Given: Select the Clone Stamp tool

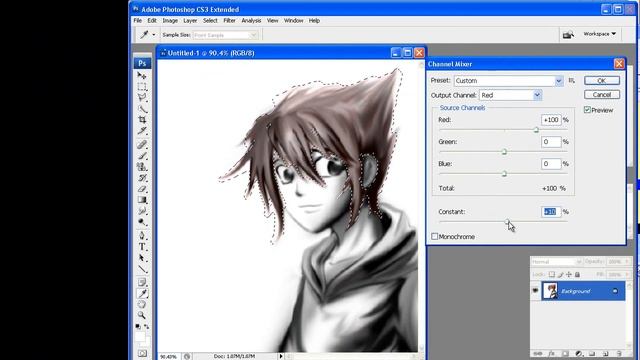Looking at the screenshot, I should pyautogui.click(x=142, y=167).
